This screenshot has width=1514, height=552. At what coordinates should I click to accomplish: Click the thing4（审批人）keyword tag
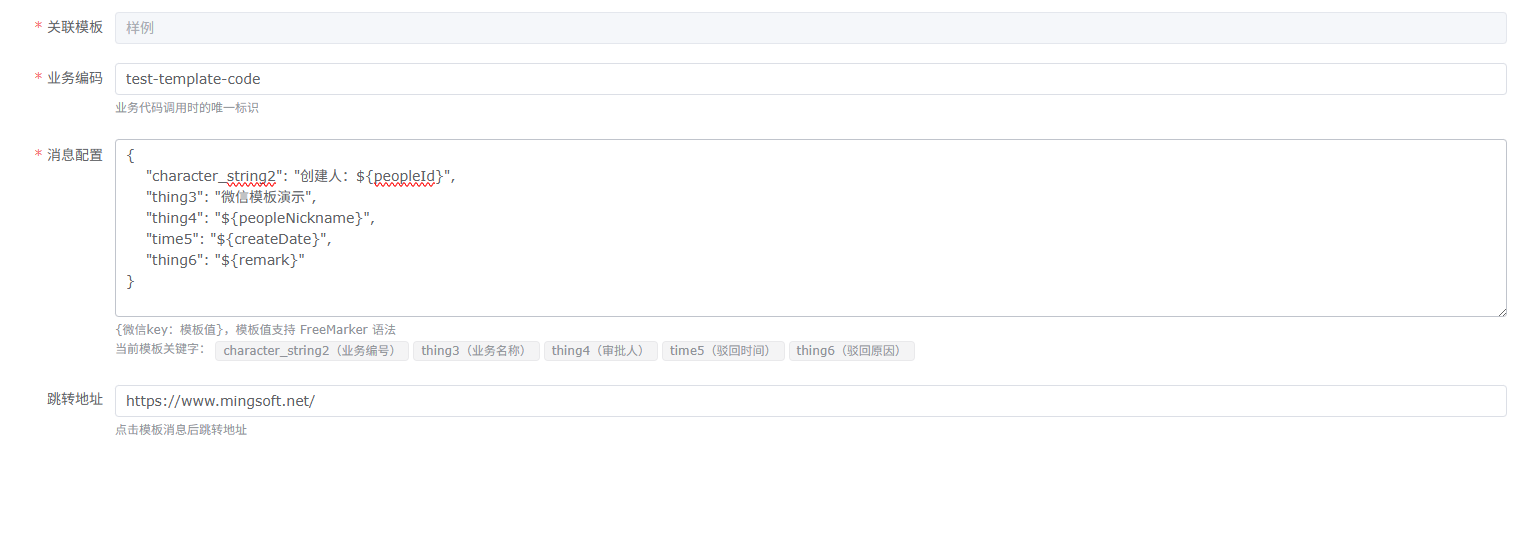[601, 351]
